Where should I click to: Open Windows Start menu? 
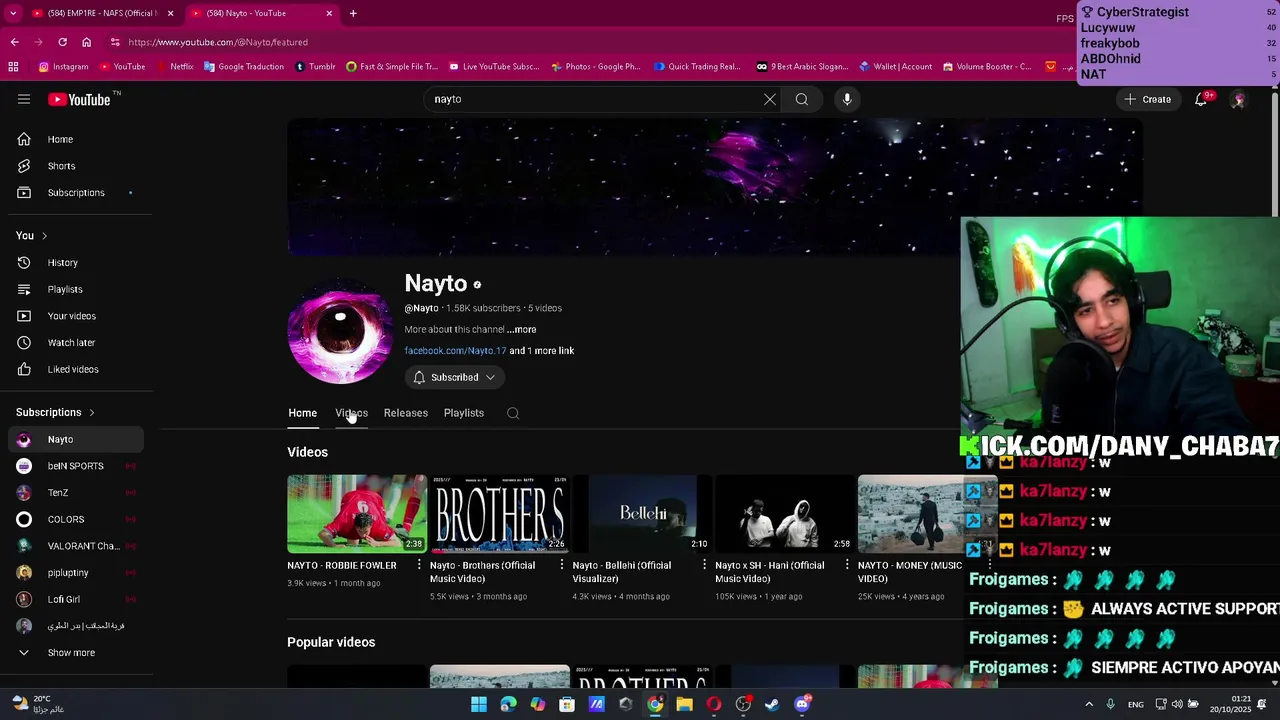pos(479,704)
